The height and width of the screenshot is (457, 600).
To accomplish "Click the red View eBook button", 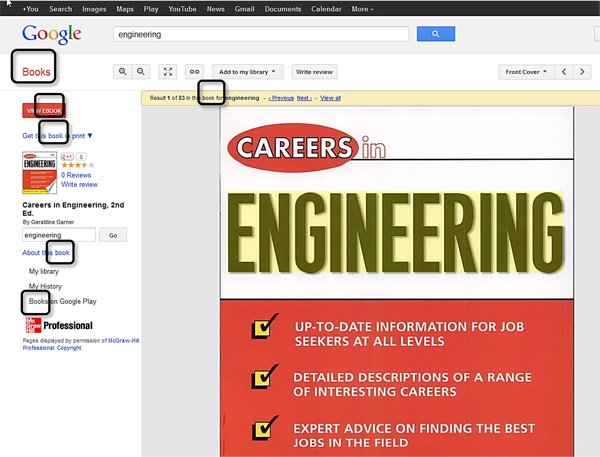I will coord(44,111).
